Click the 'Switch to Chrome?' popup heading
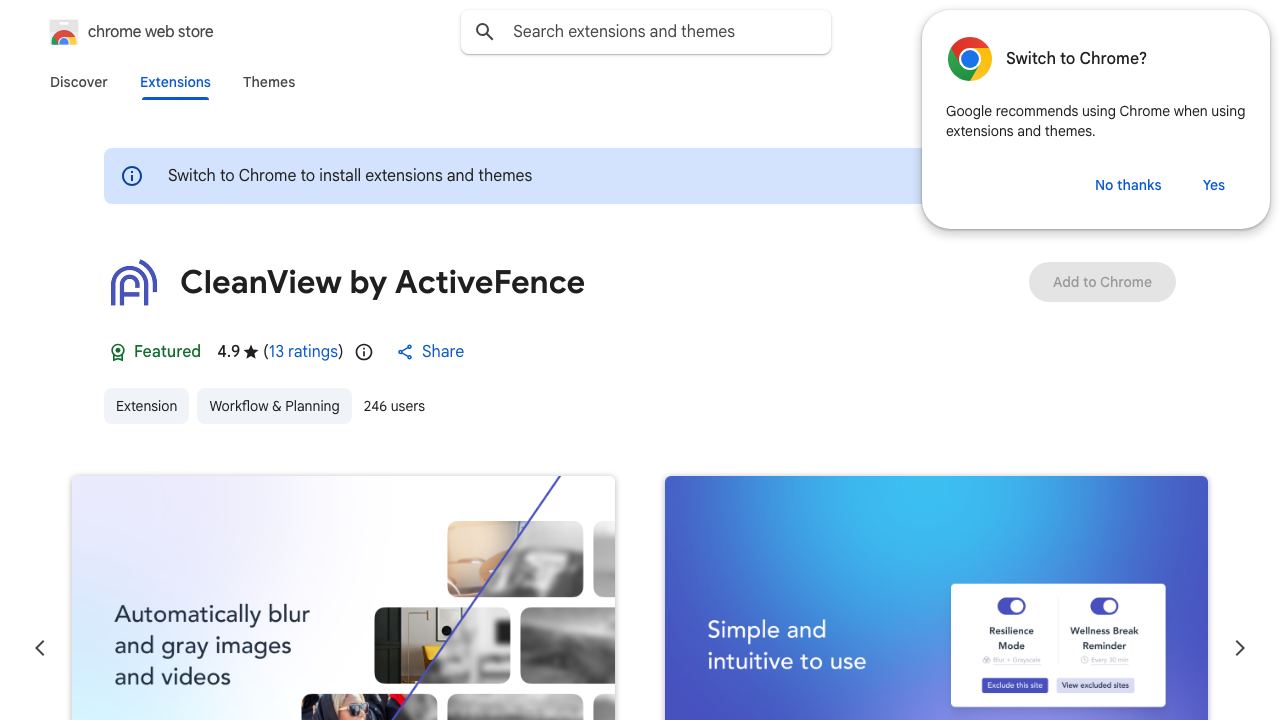The image size is (1280, 720). (x=1076, y=59)
